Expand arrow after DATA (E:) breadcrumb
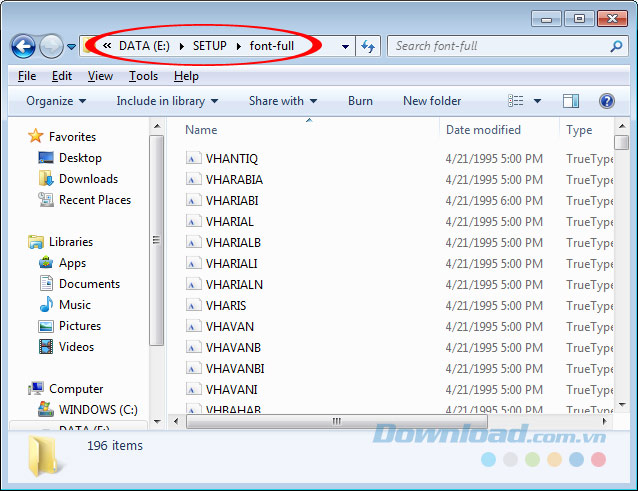 click(181, 46)
